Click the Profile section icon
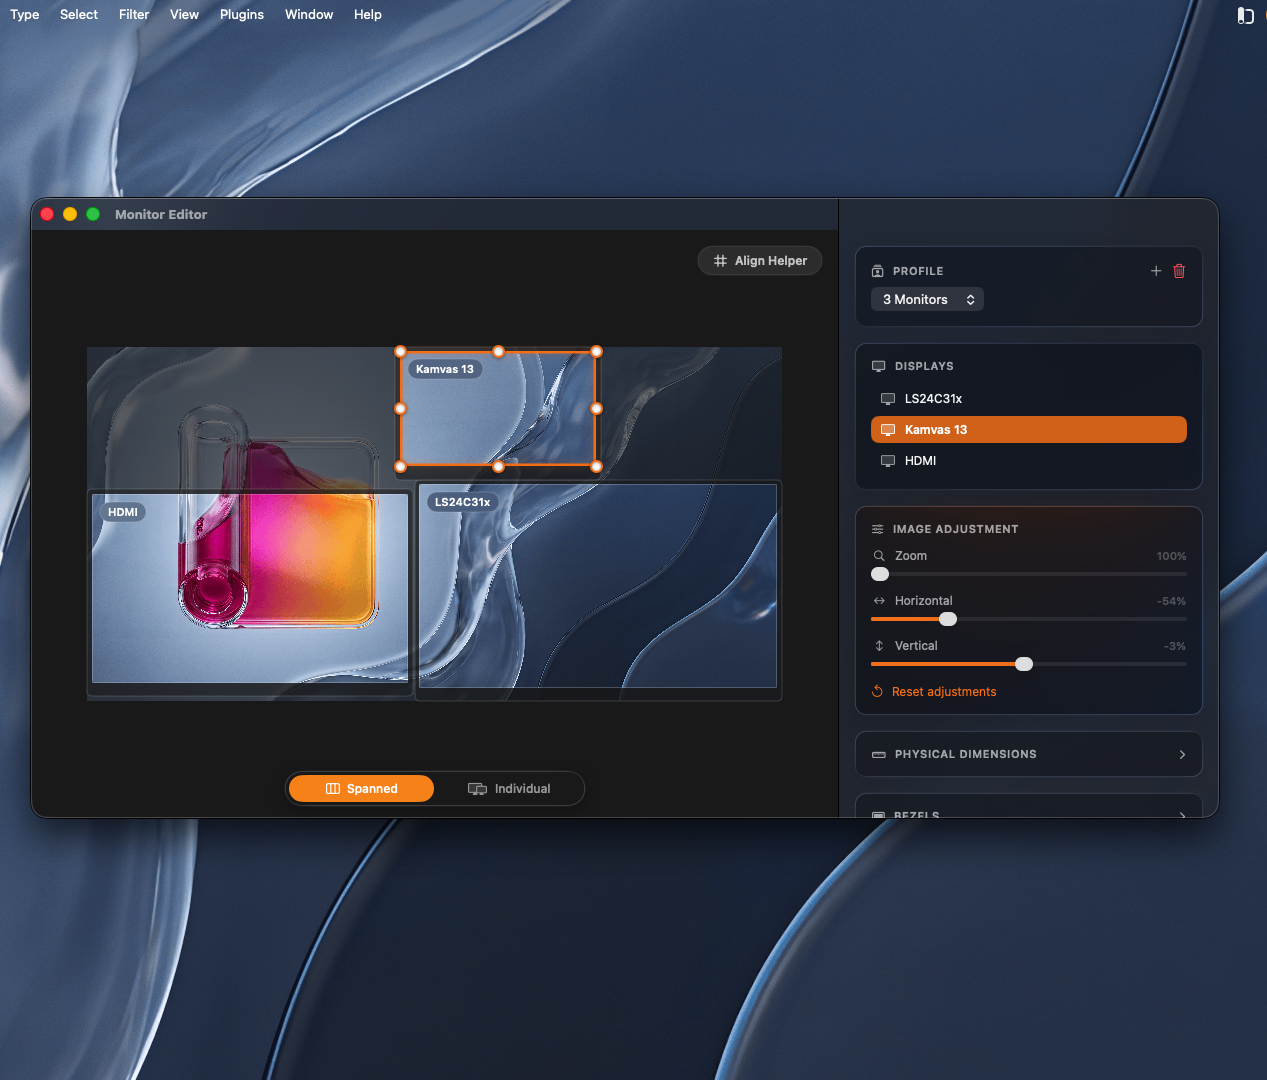Viewport: 1267px width, 1080px height. (877, 271)
